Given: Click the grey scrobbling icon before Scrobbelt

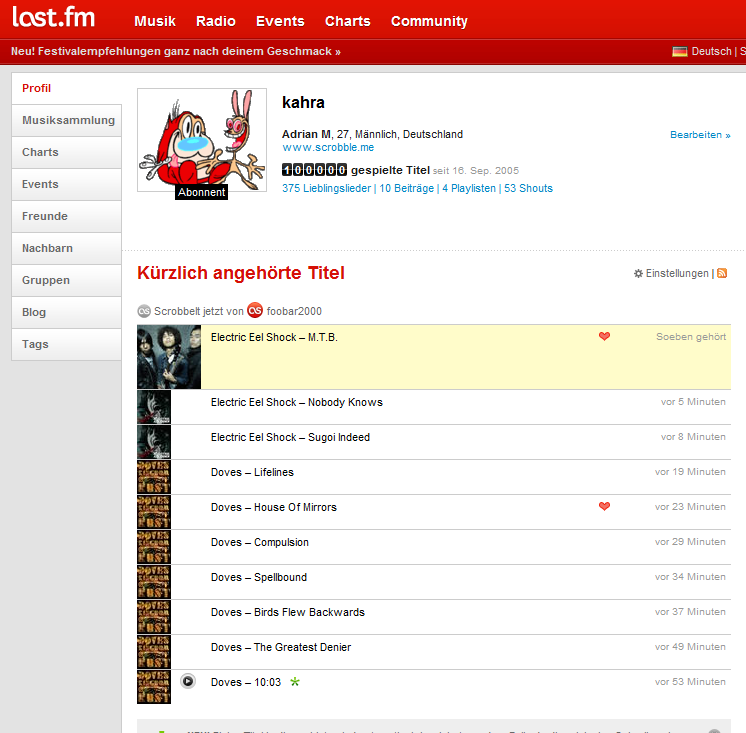Looking at the screenshot, I should (x=144, y=311).
